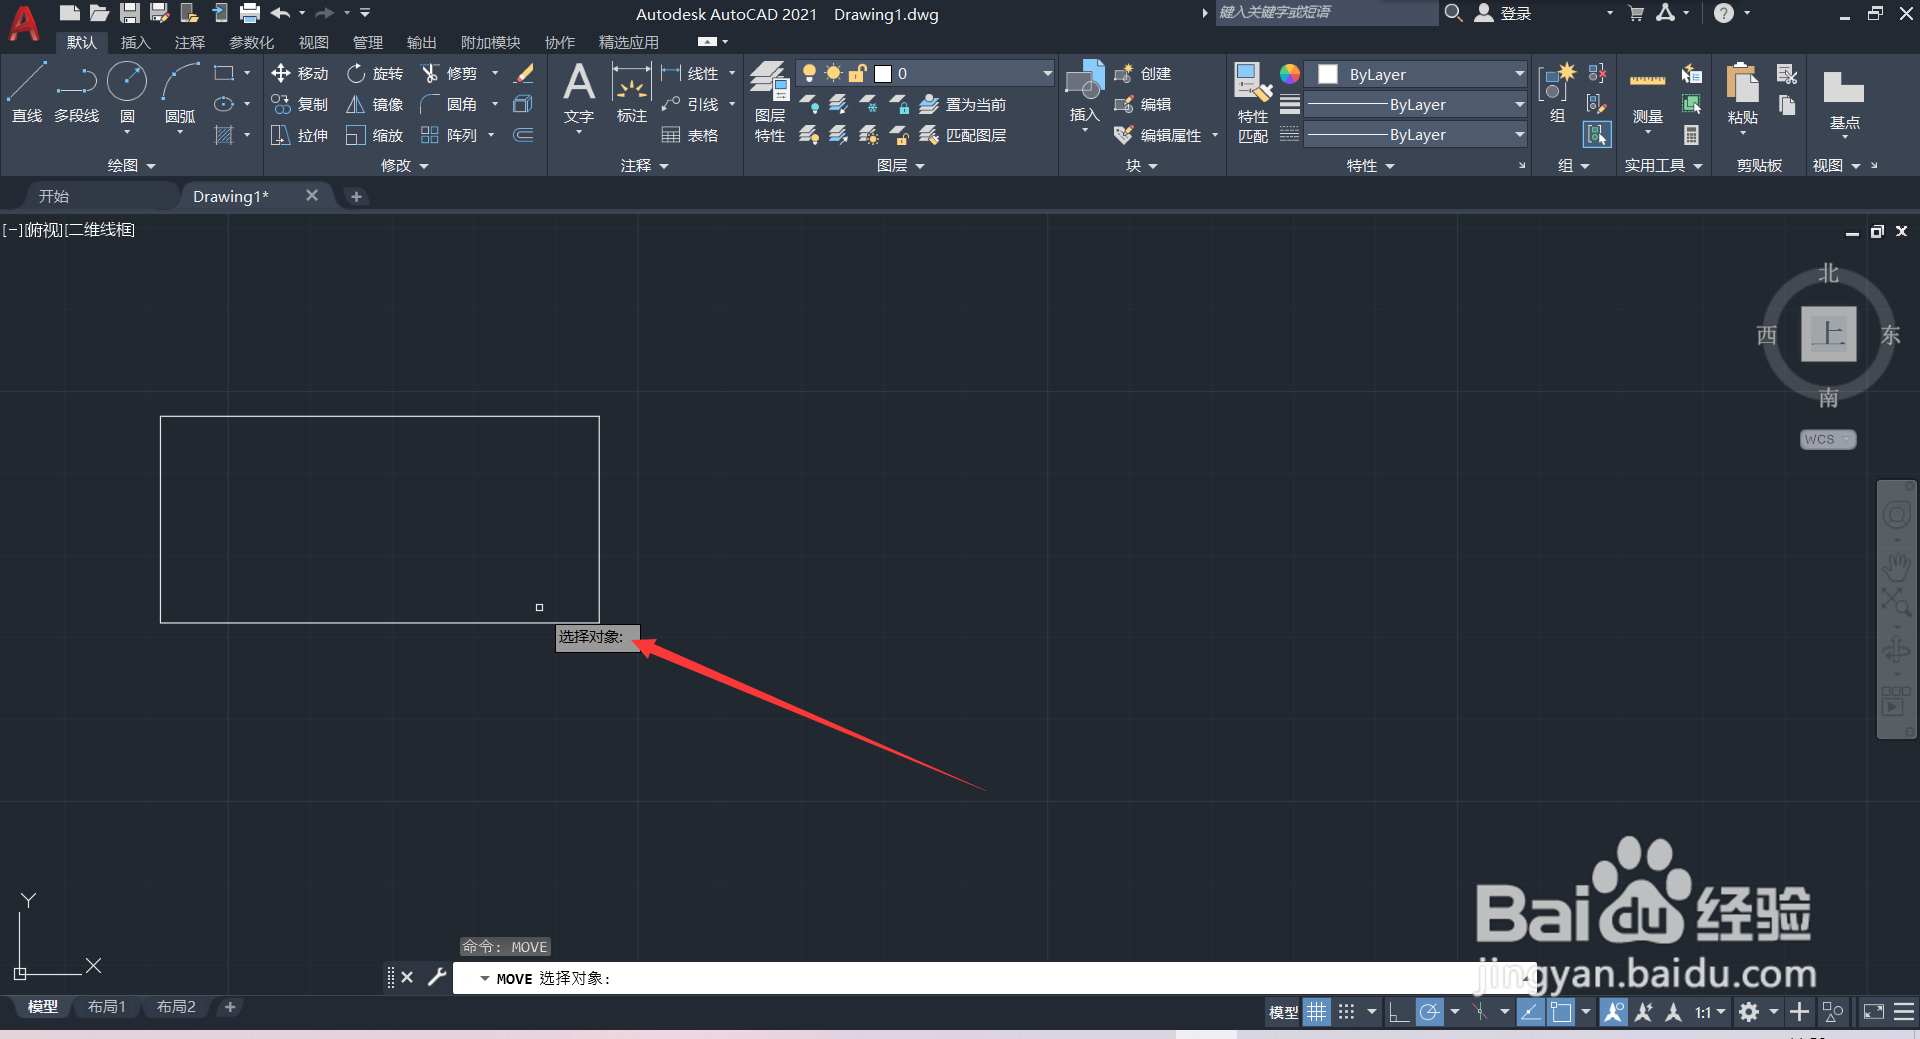Click the 修剪 trim tool

pos(450,73)
